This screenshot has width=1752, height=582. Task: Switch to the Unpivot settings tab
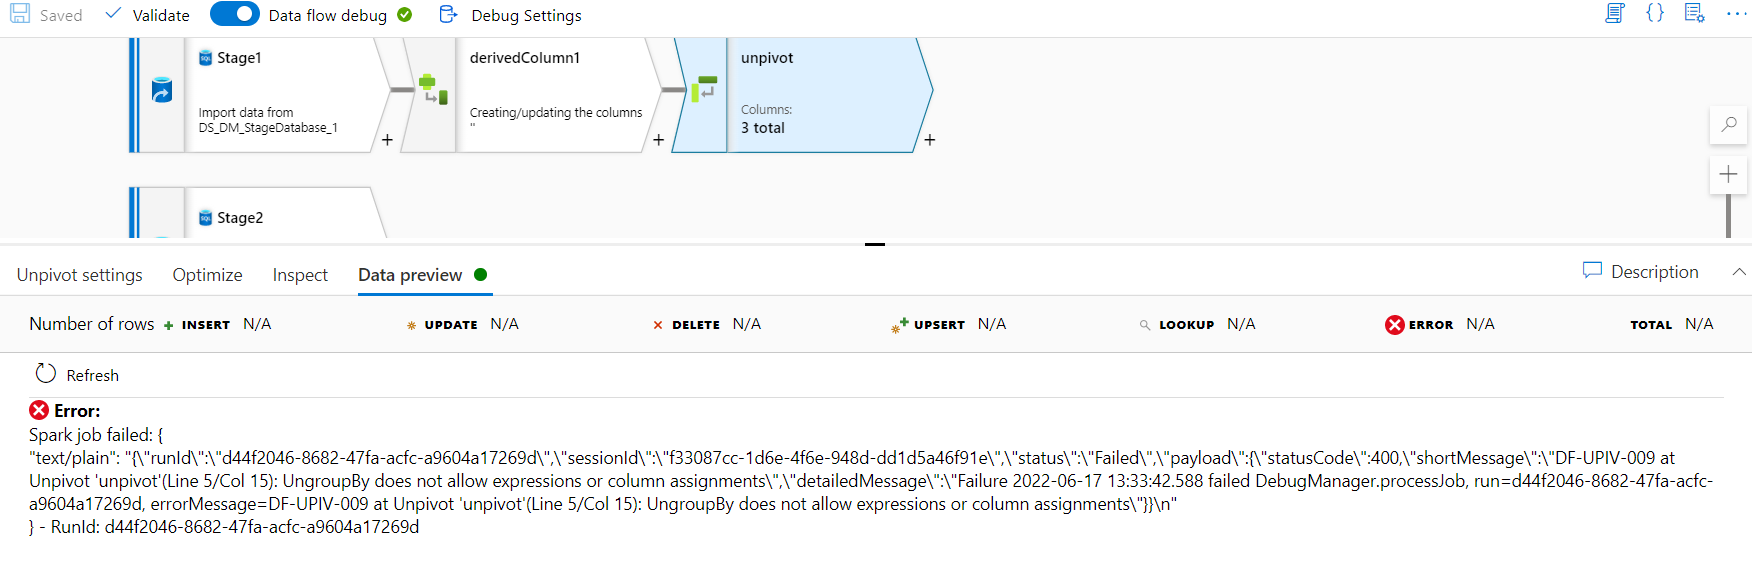pyautogui.click(x=80, y=275)
